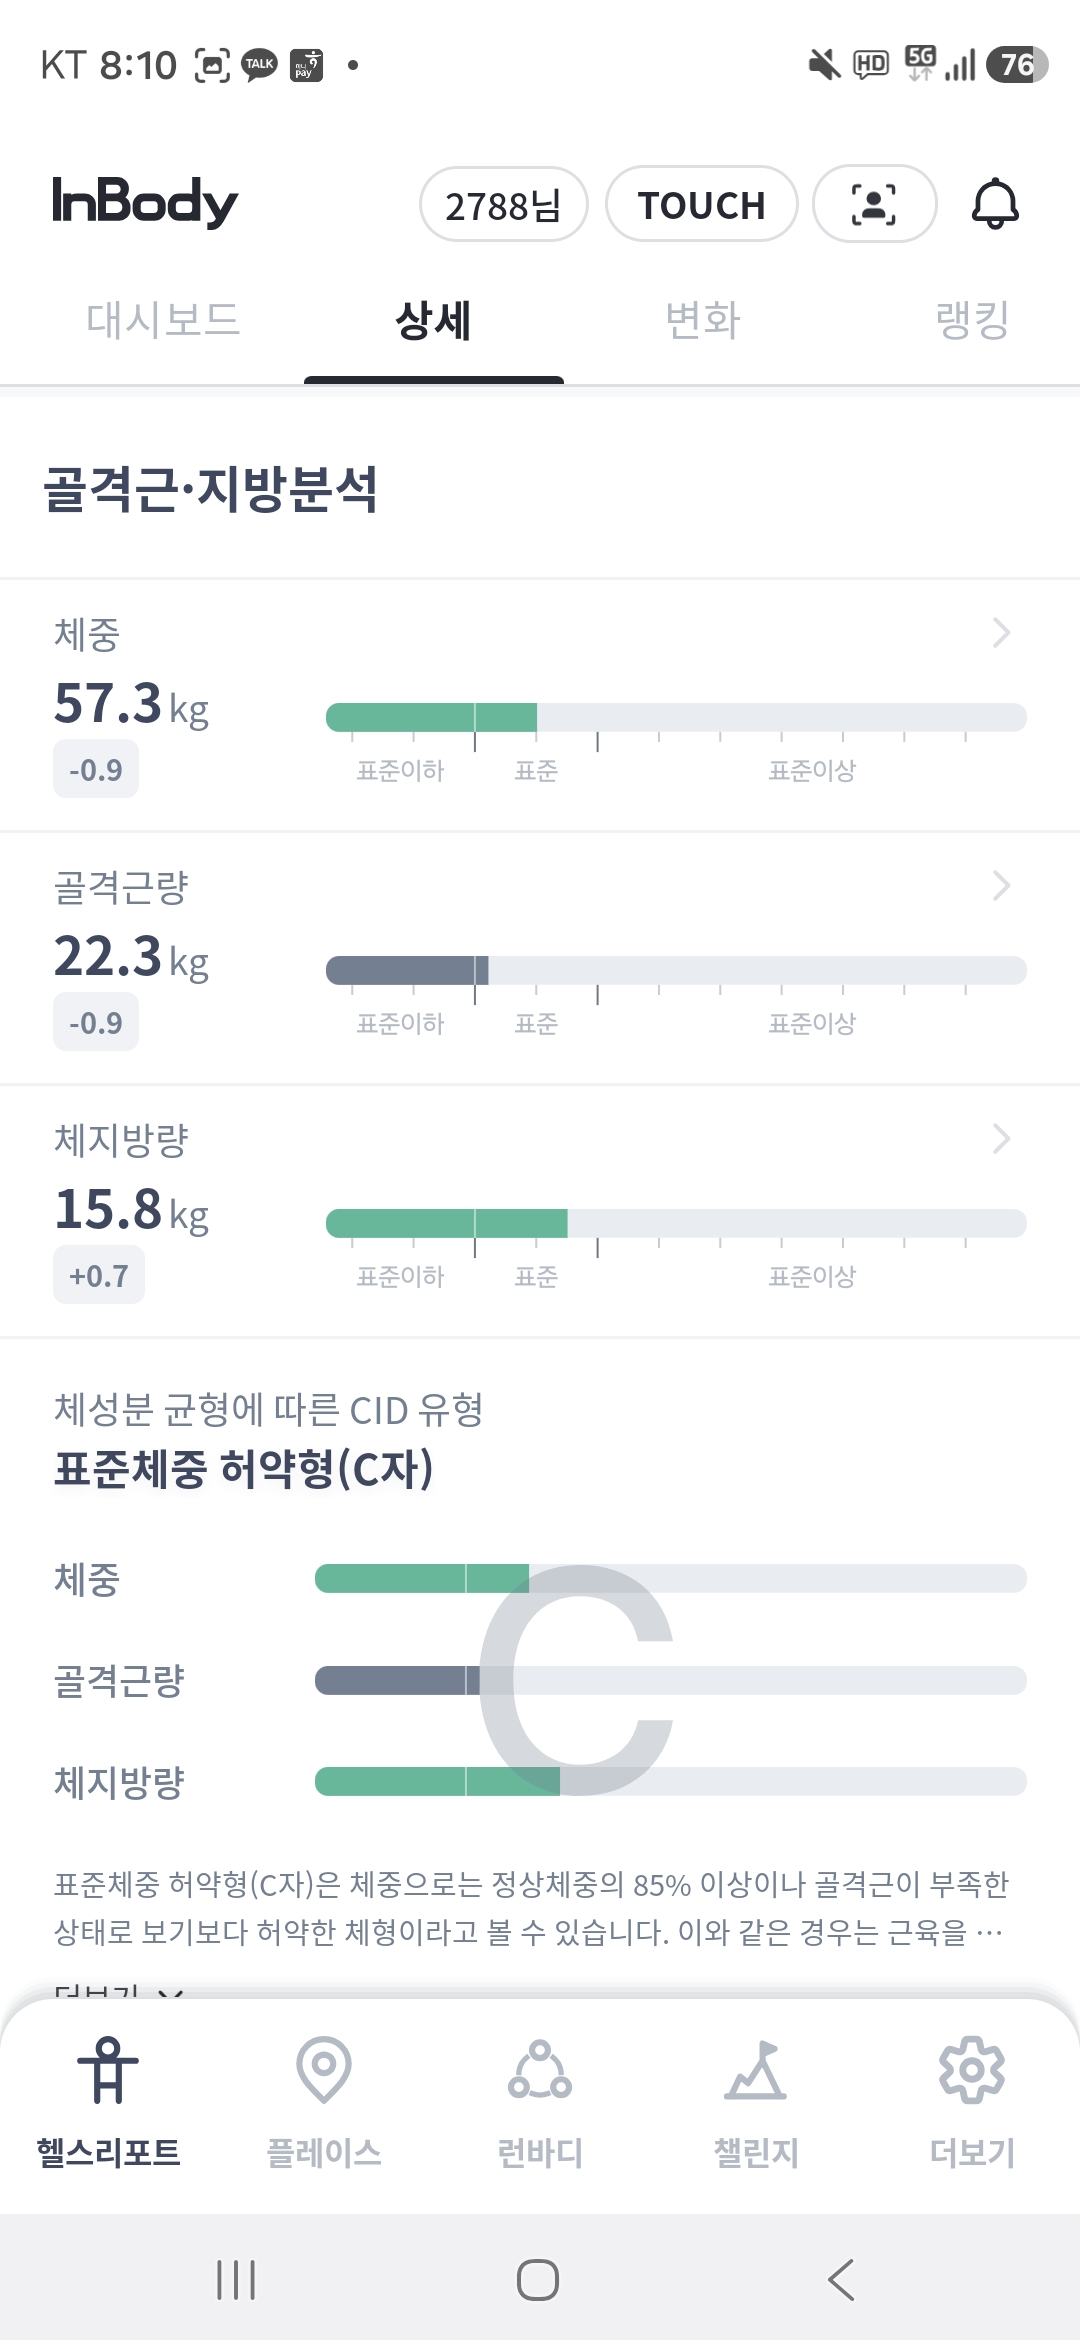Open the 챌린지 mountain flag icon

tap(756, 2069)
